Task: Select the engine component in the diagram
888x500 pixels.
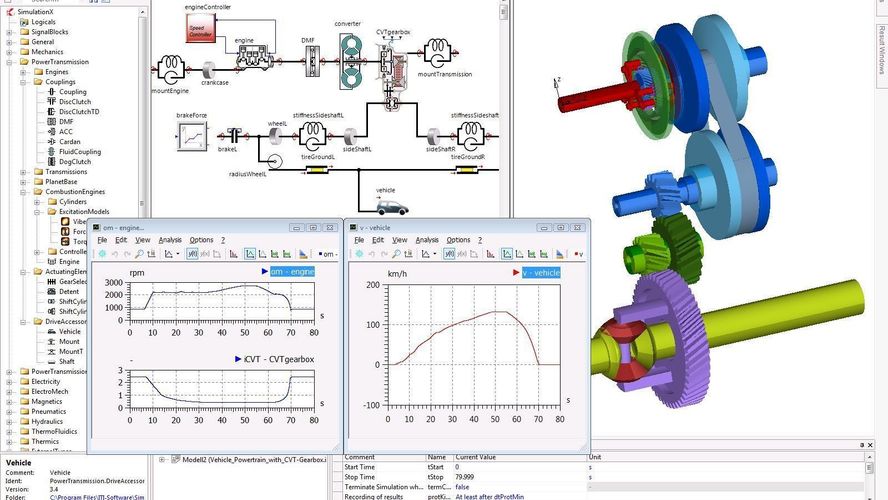Action: (254, 57)
